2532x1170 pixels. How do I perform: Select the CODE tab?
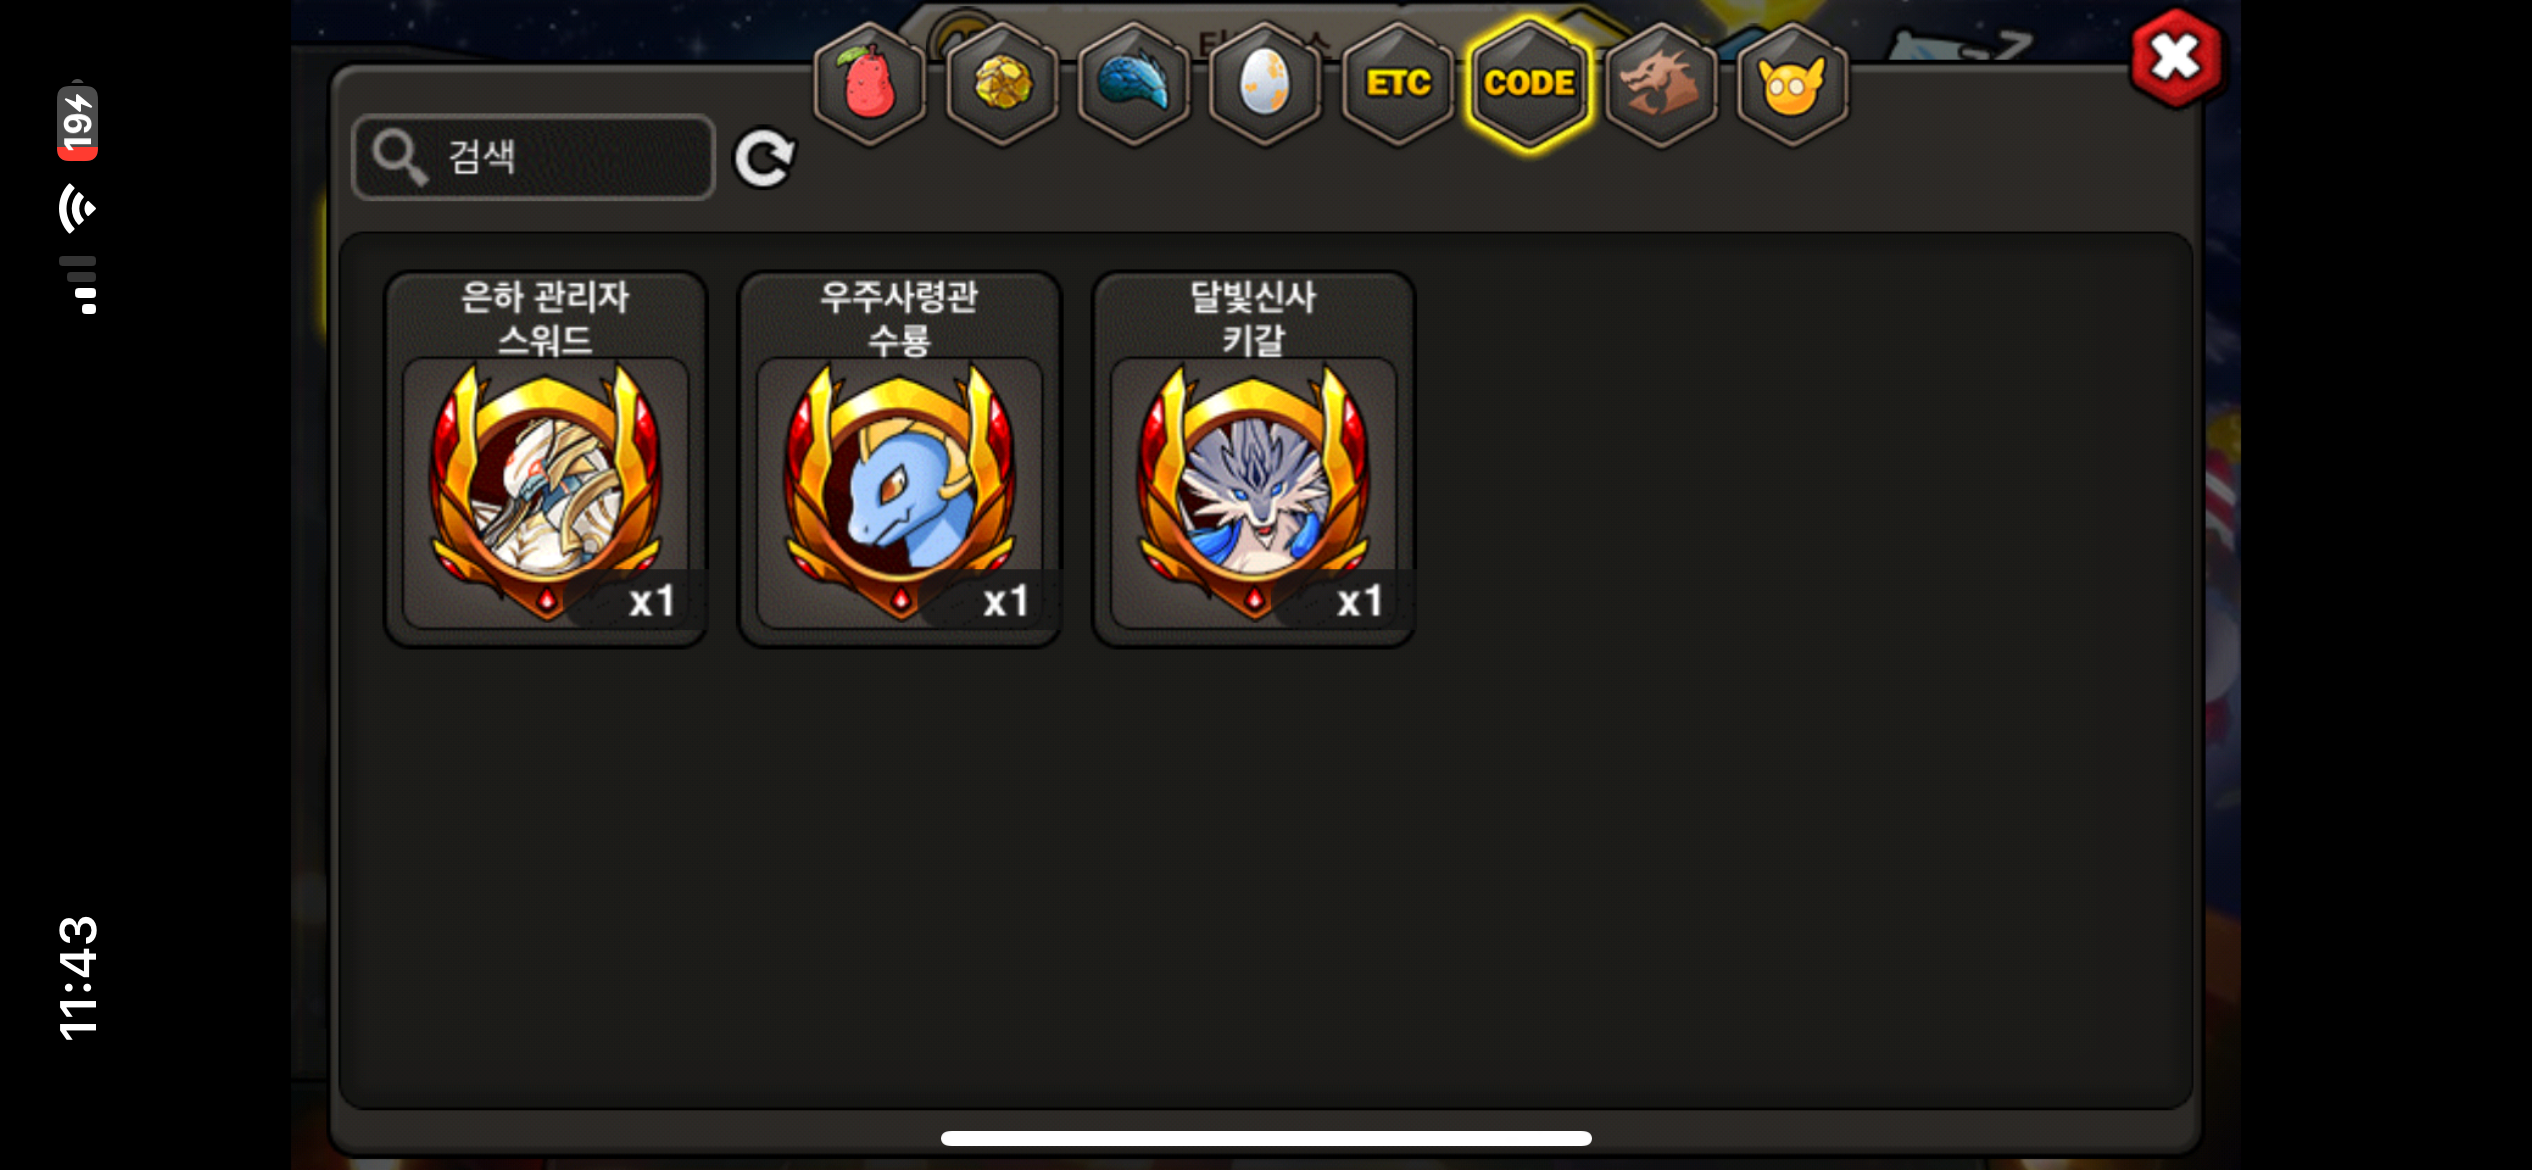coord(1529,83)
